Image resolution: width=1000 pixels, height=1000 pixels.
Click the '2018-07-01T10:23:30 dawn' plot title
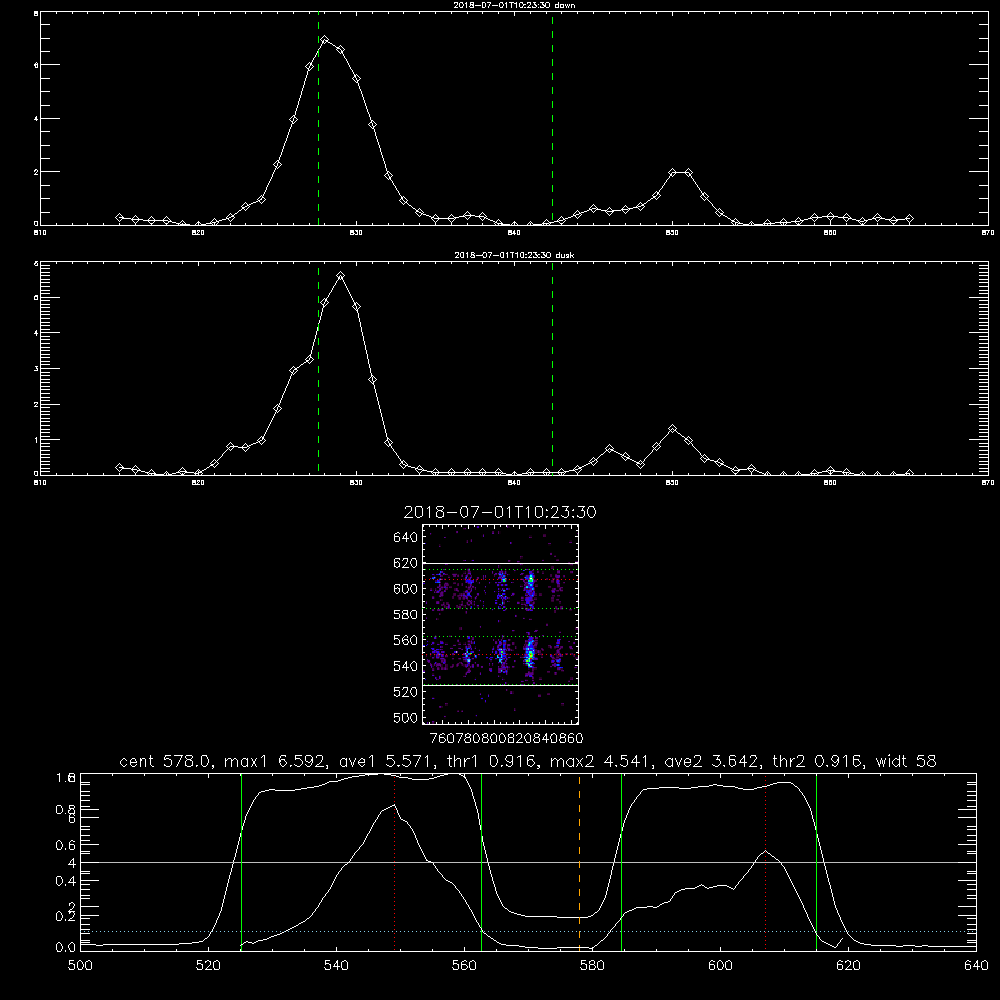(514, 5)
